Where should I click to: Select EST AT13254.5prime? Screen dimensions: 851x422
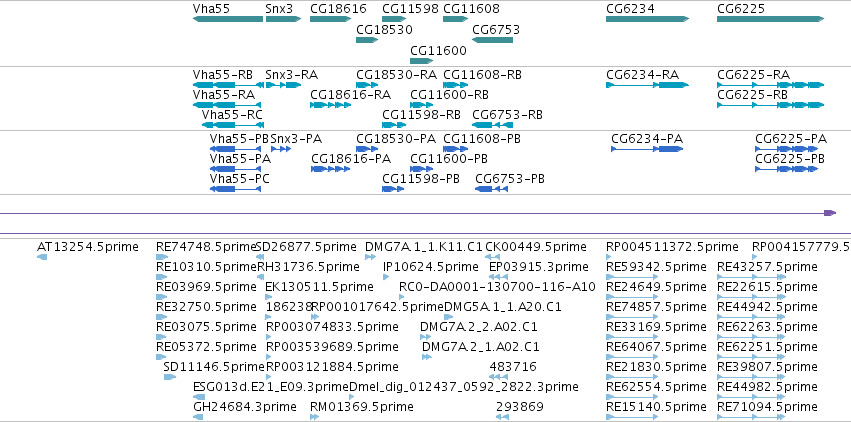pos(88,247)
